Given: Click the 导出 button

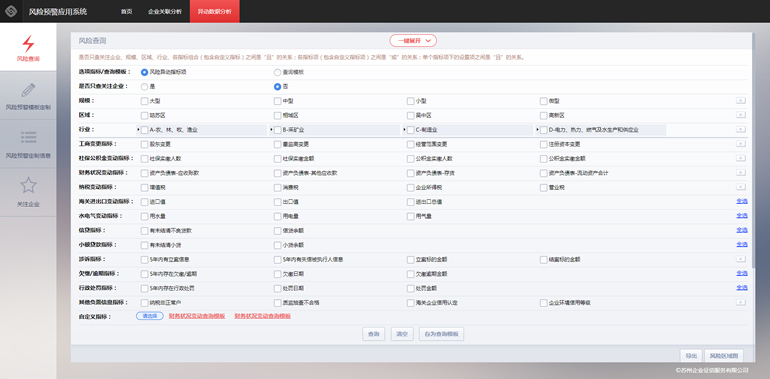Looking at the screenshot, I should point(691,356).
